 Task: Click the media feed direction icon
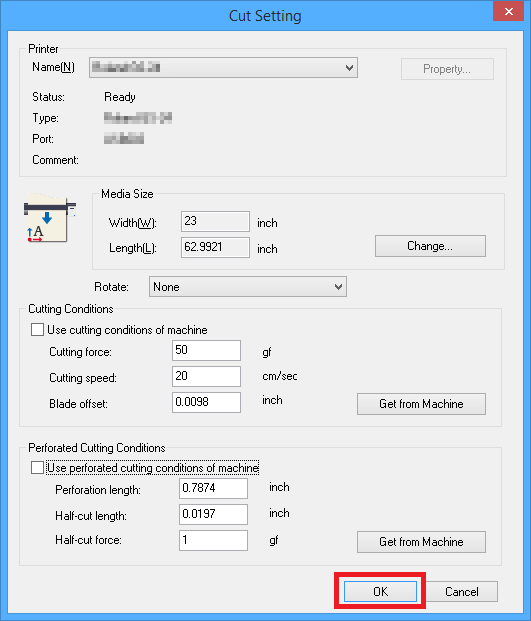pos(49,218)
